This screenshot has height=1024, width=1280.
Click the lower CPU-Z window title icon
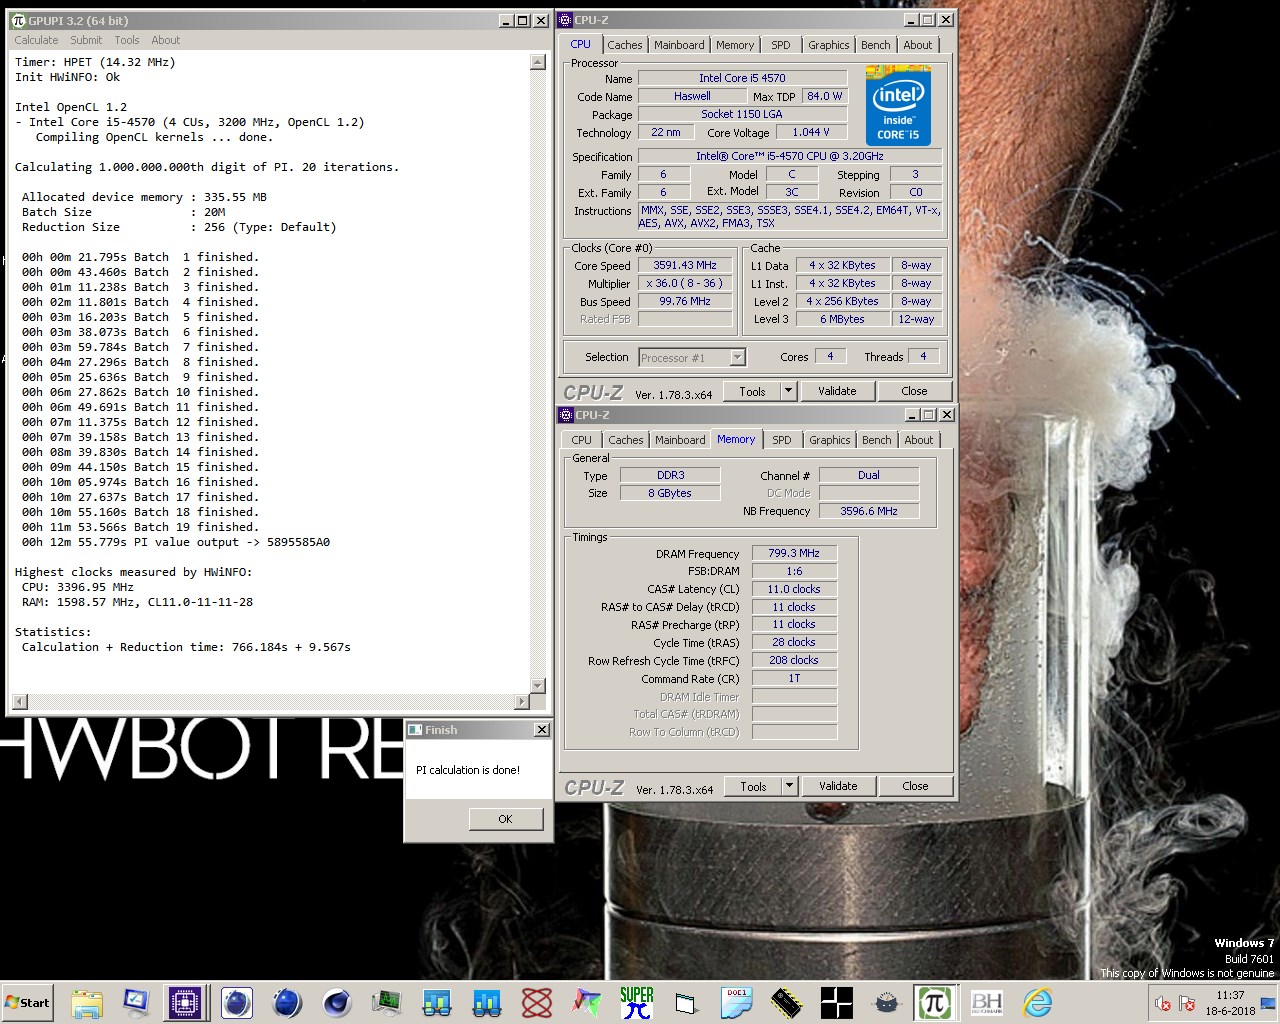coord(566,415)
